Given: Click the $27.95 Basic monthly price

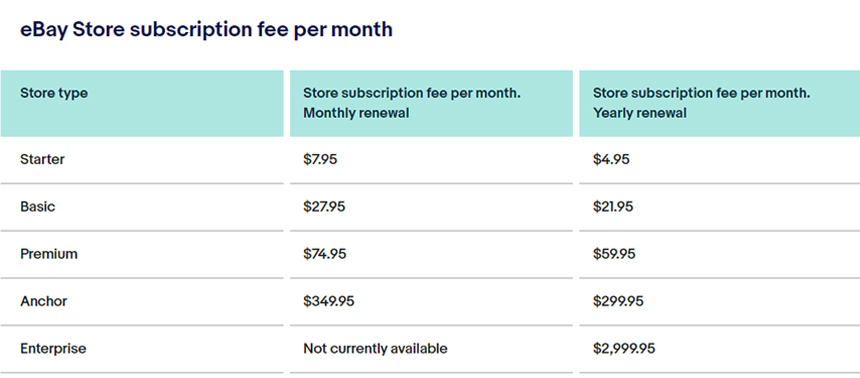Looking at the screenshot, I should 324,206.
